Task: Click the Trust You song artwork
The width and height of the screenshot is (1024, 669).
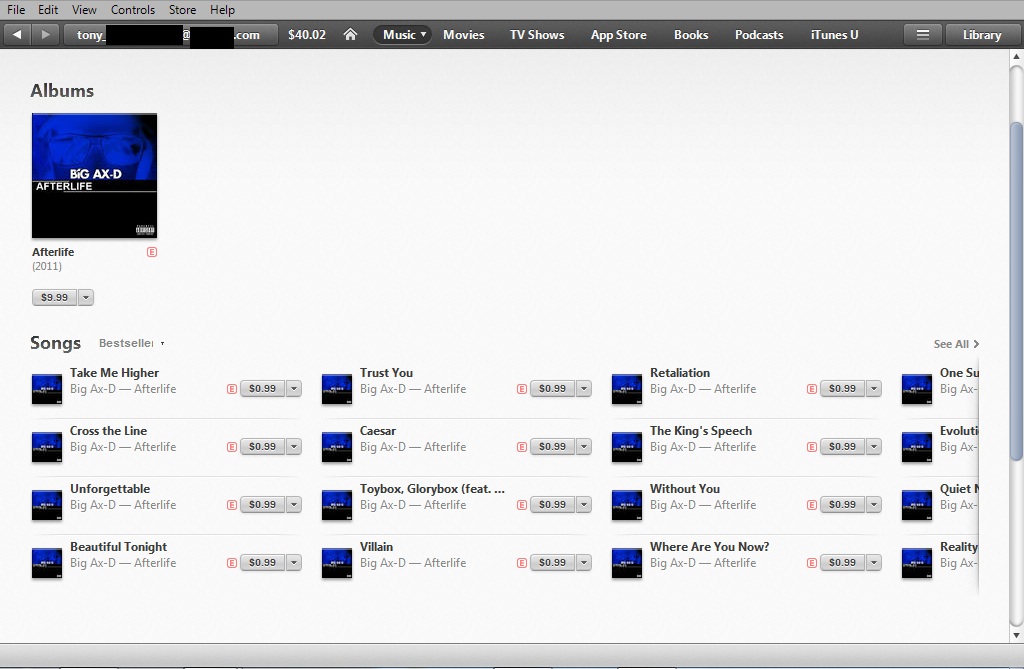Action: click(x=337, y=389)
